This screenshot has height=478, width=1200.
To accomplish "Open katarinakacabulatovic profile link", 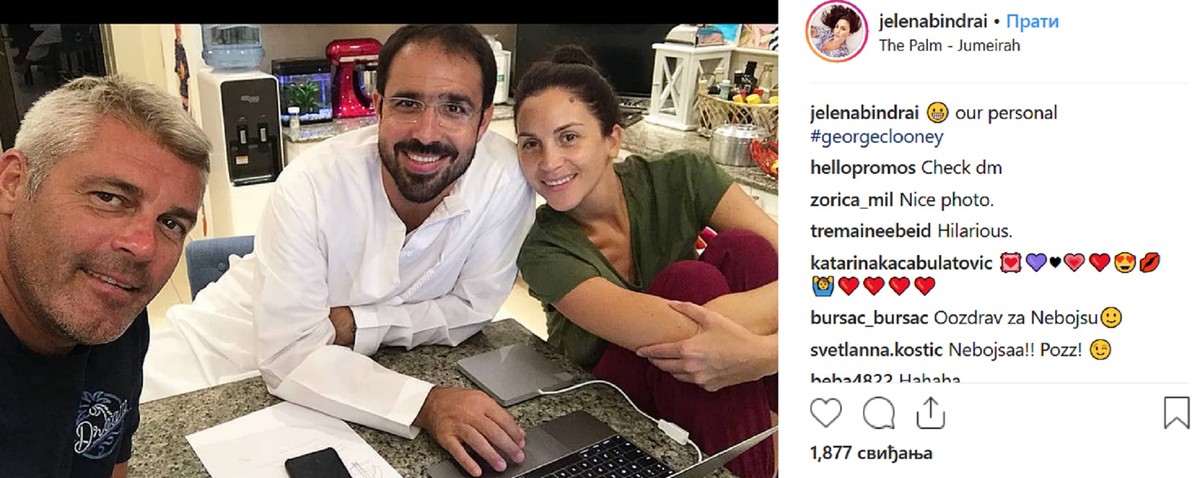I will 900,262.
